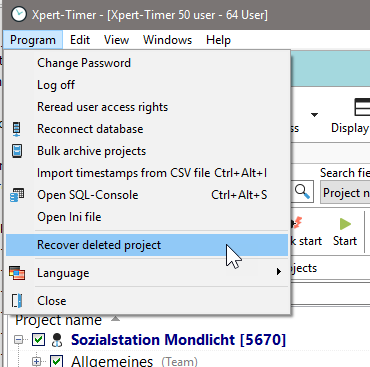The width and height of the screenshot is (370, 367).
Task: Open toolbar dropdown arrow left of Display
Action: (314, 115)
